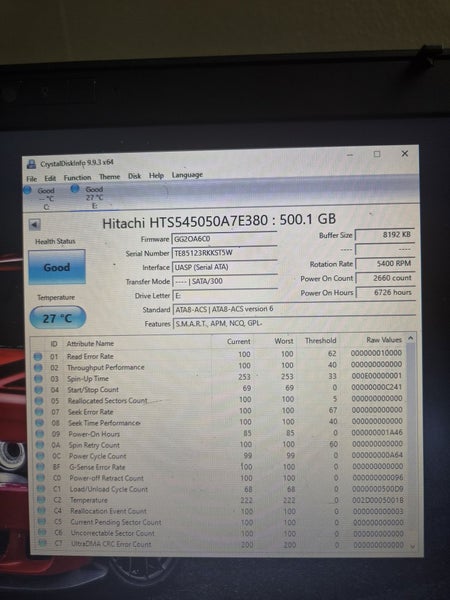Click the Raw Values column header

tap(384, 339)
